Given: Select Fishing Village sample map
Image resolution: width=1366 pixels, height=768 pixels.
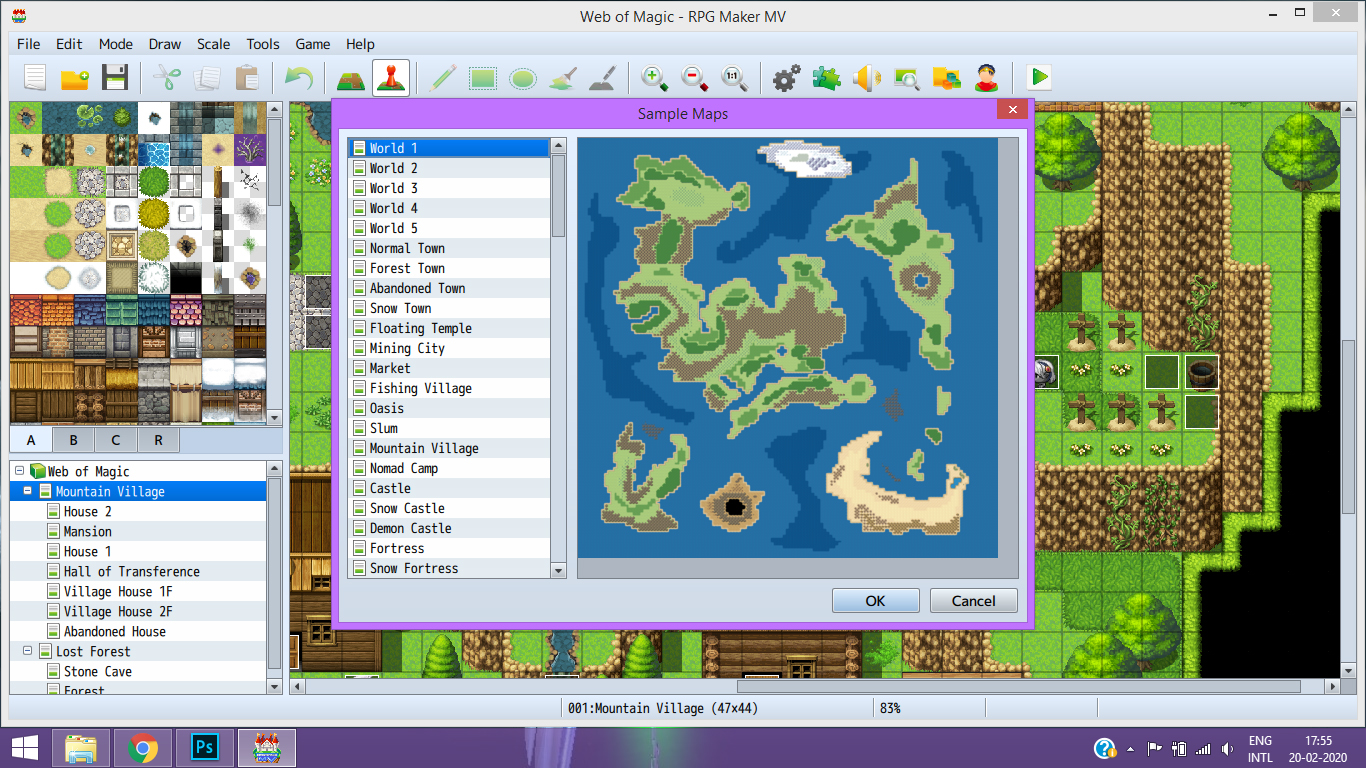Looking at the screenshot, I should [450, 388].
